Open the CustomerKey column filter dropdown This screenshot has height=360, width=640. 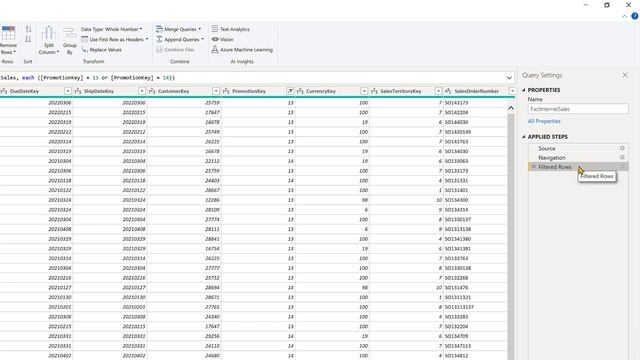(x=216, y=91)
